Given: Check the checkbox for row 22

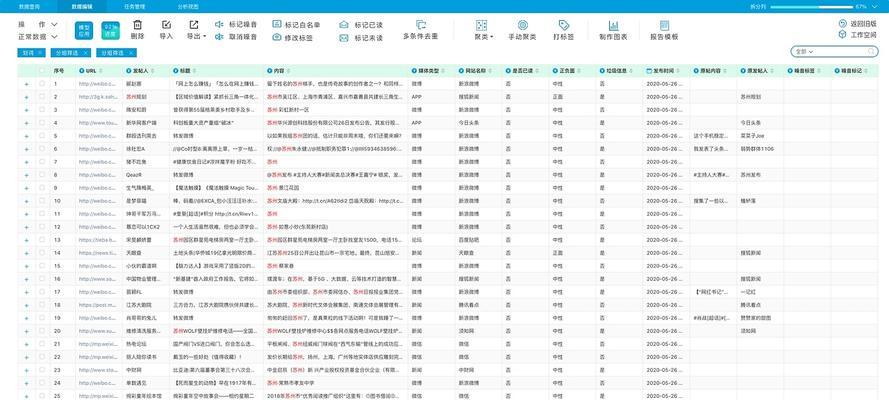Looking at the screenshot, I should 42,357.
